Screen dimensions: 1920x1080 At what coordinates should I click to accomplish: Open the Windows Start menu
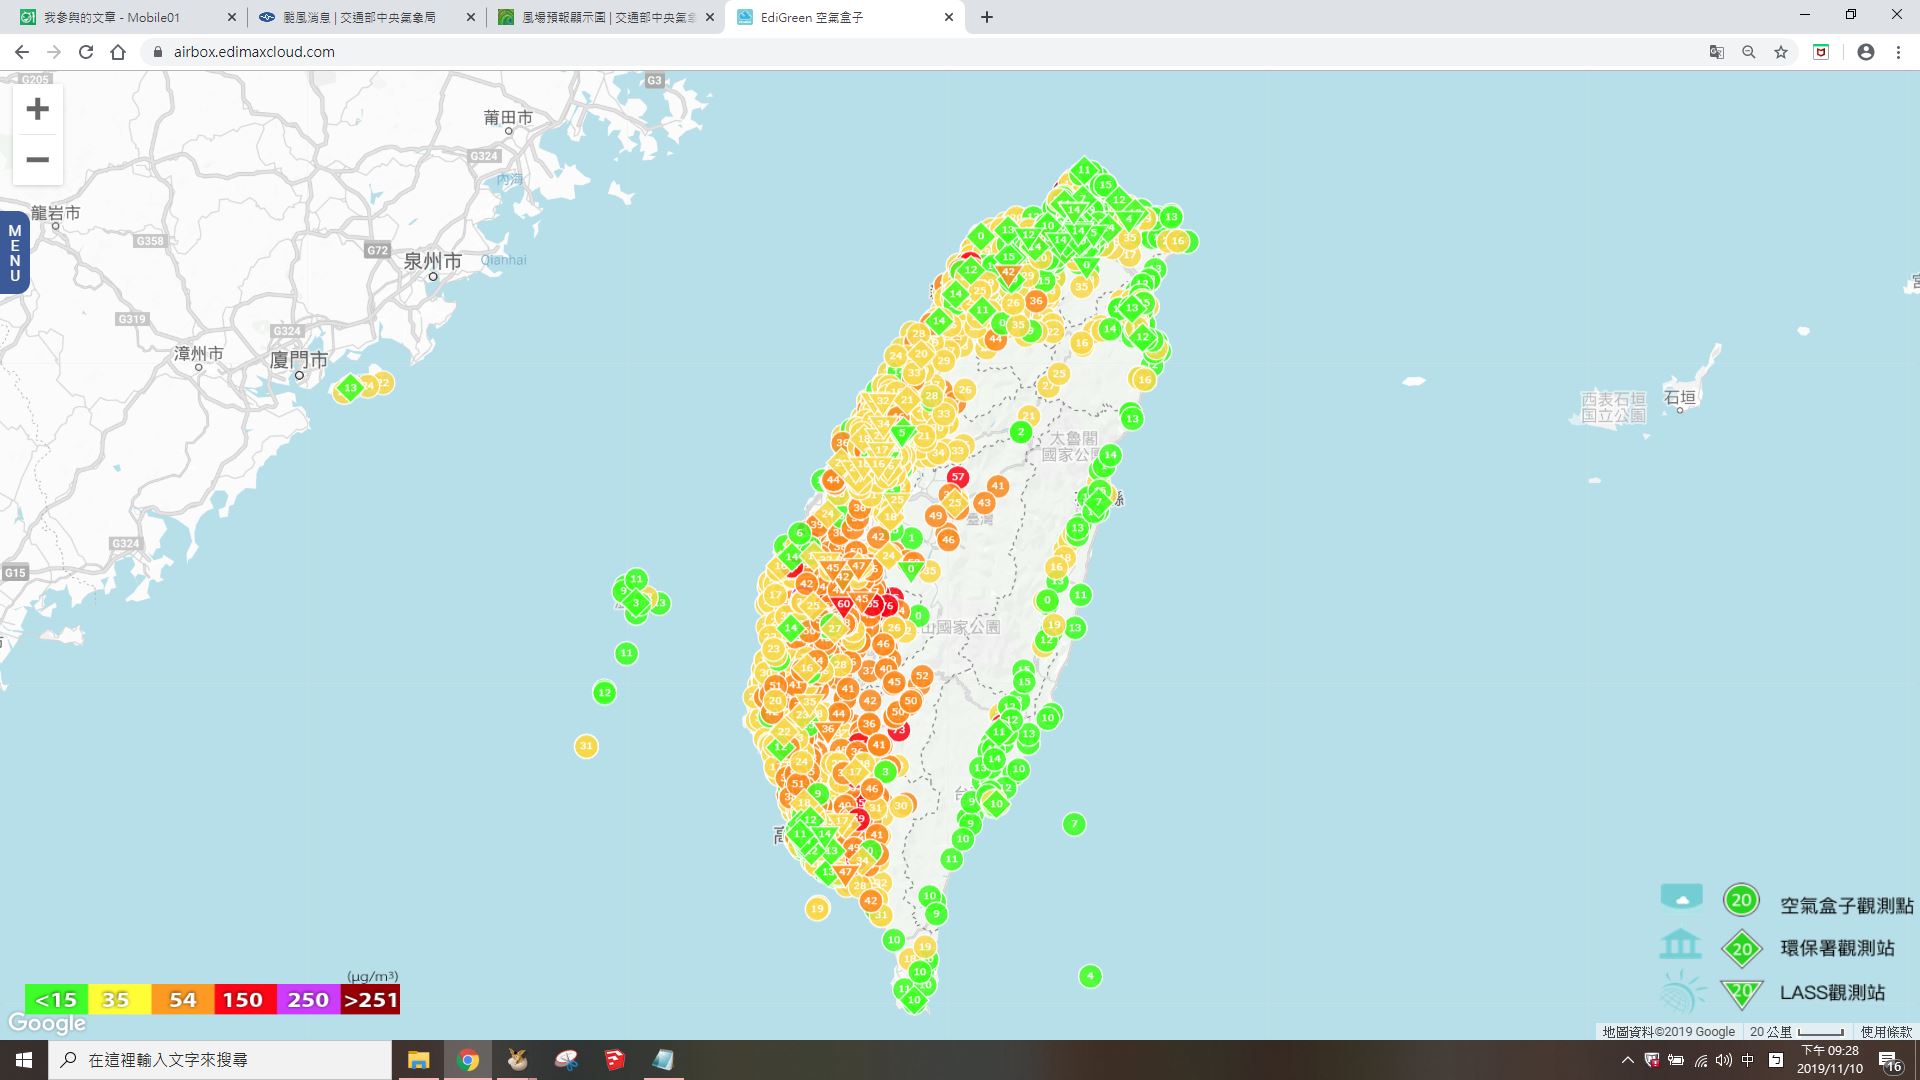pyautogui.click(x=24, y=1060)
